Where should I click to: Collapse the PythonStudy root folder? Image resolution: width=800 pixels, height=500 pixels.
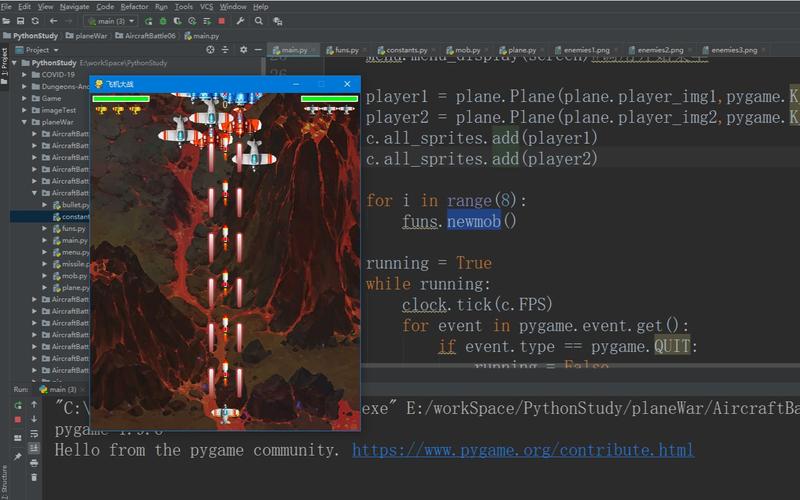coord(14,63)
